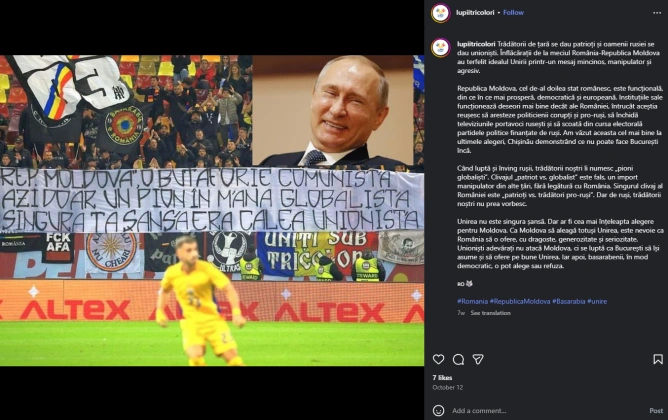Click the lupiitricolori username in the caption
Screen dimensions: 668x420
tap(476, 44)
